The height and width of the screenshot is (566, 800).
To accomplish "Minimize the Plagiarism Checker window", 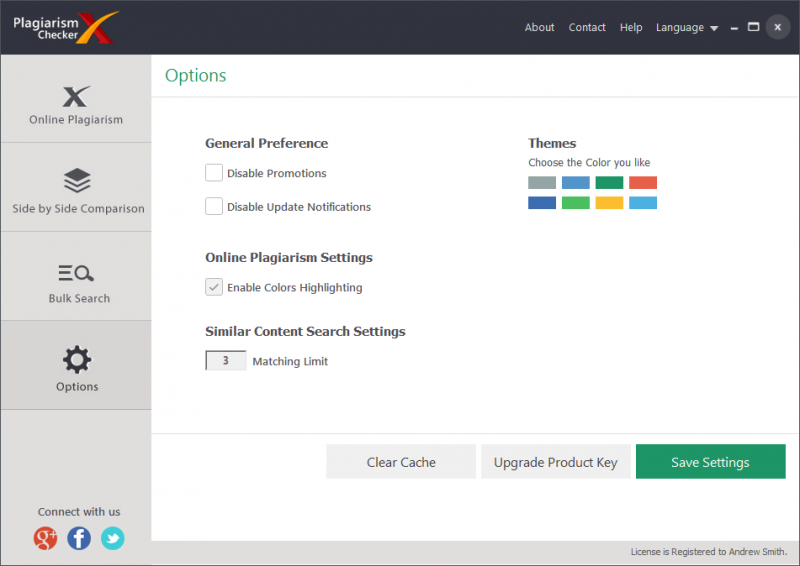I will click(x=734, y=28).
